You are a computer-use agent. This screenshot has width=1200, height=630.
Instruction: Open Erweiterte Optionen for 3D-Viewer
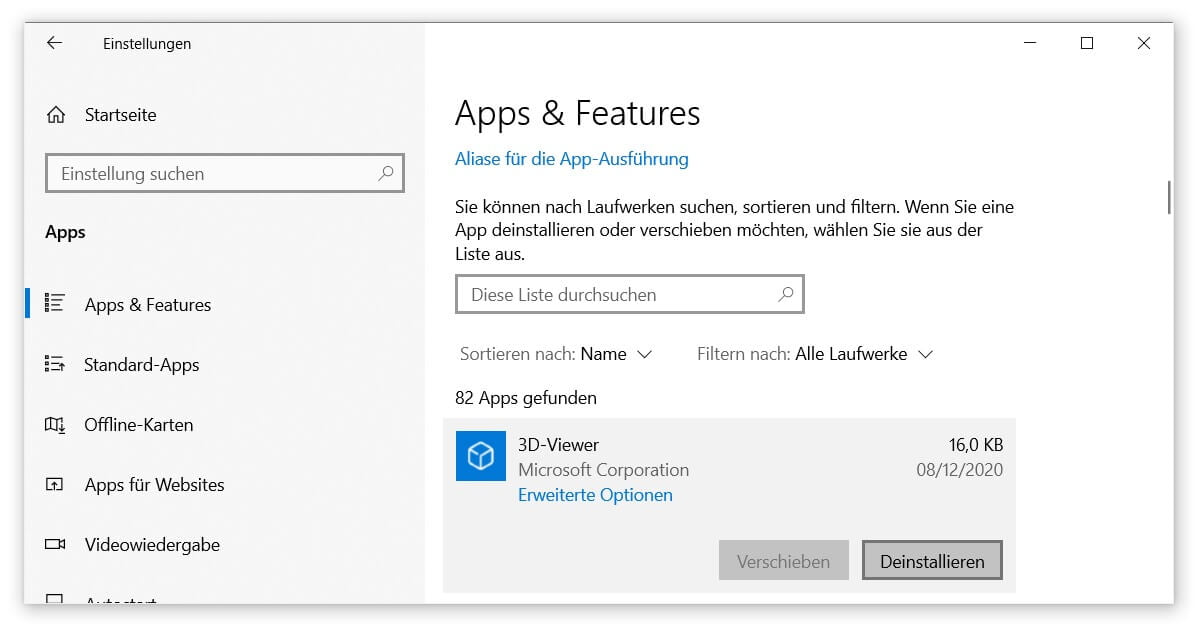595,495
